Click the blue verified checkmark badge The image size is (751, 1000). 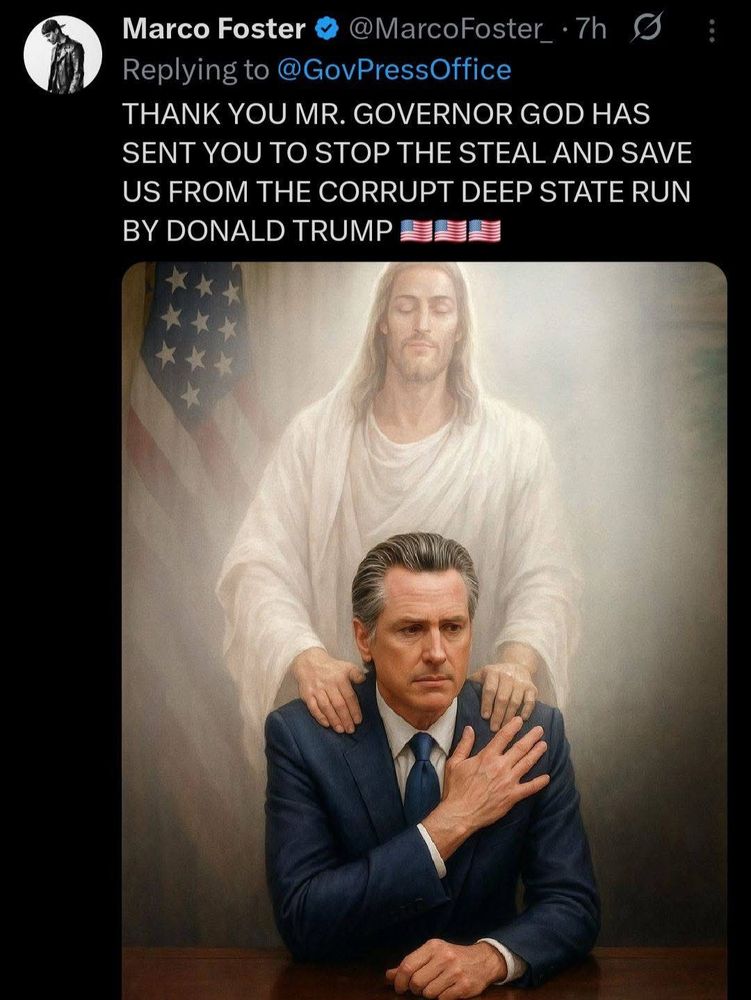(x=328, y=29)
